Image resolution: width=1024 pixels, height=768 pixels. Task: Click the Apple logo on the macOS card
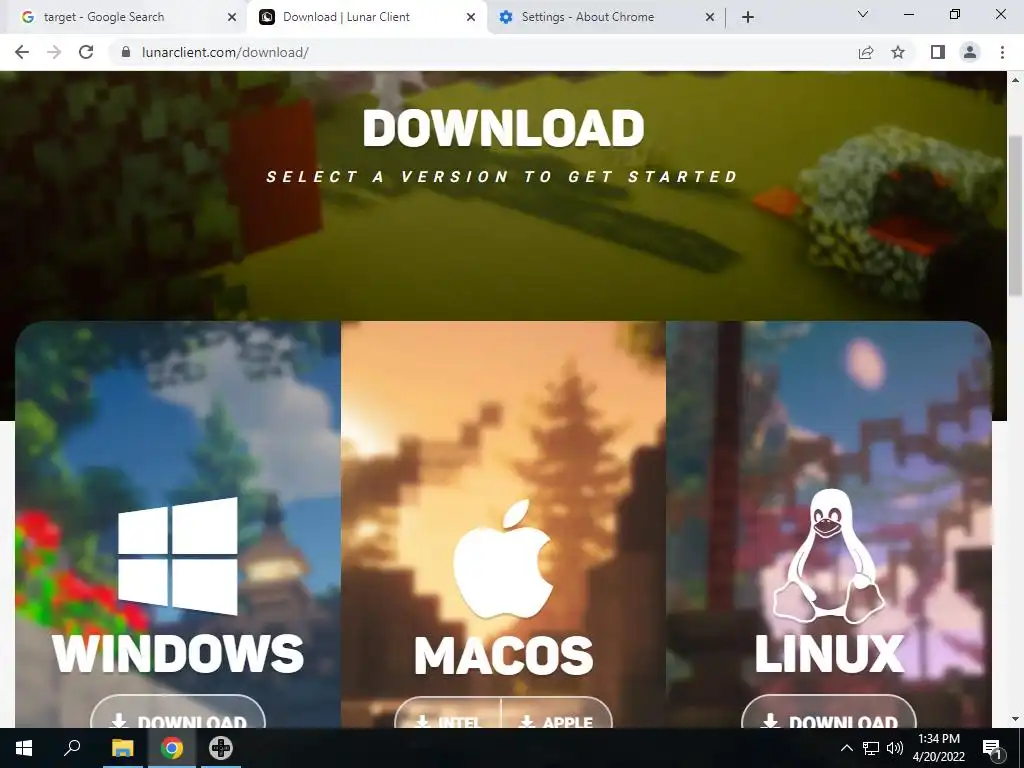pos(502,560)
